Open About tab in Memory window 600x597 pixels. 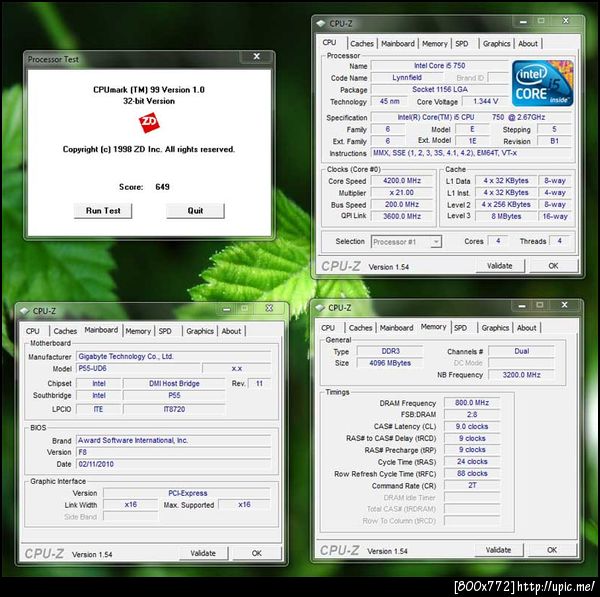pos(527,328)
